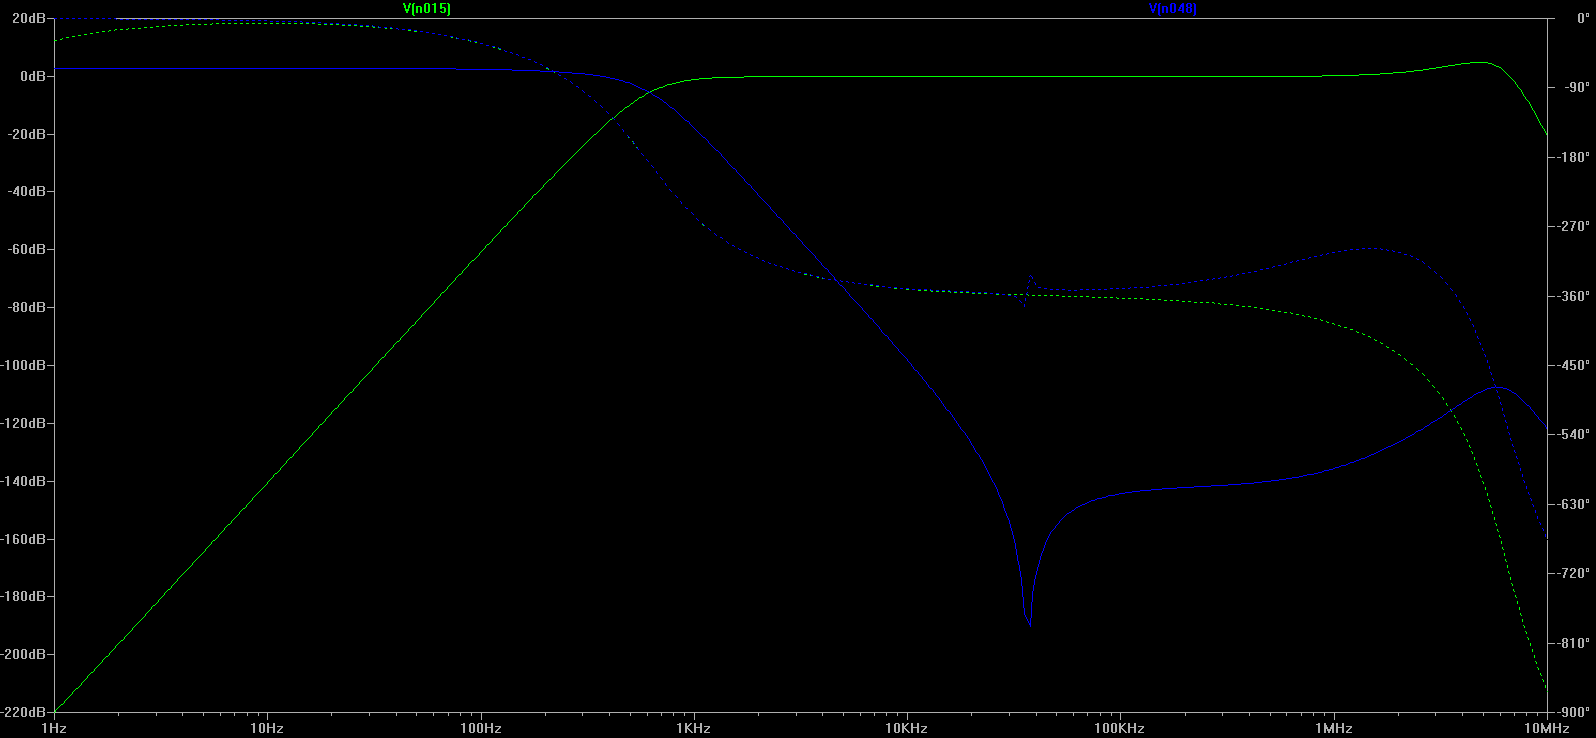
Task: Click the -180° phase axis label
Action: pos(1573,157)
